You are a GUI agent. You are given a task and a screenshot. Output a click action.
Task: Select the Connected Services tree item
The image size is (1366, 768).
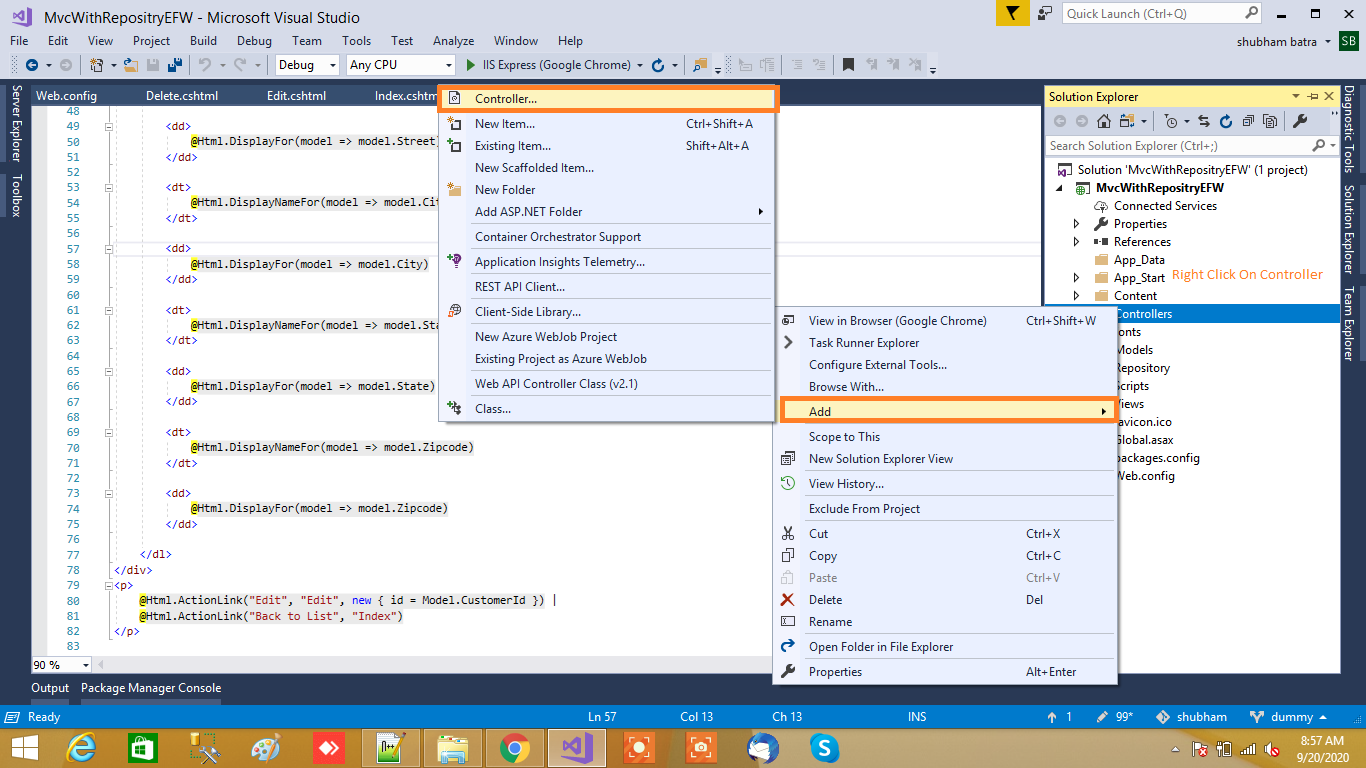point(1164,206)
